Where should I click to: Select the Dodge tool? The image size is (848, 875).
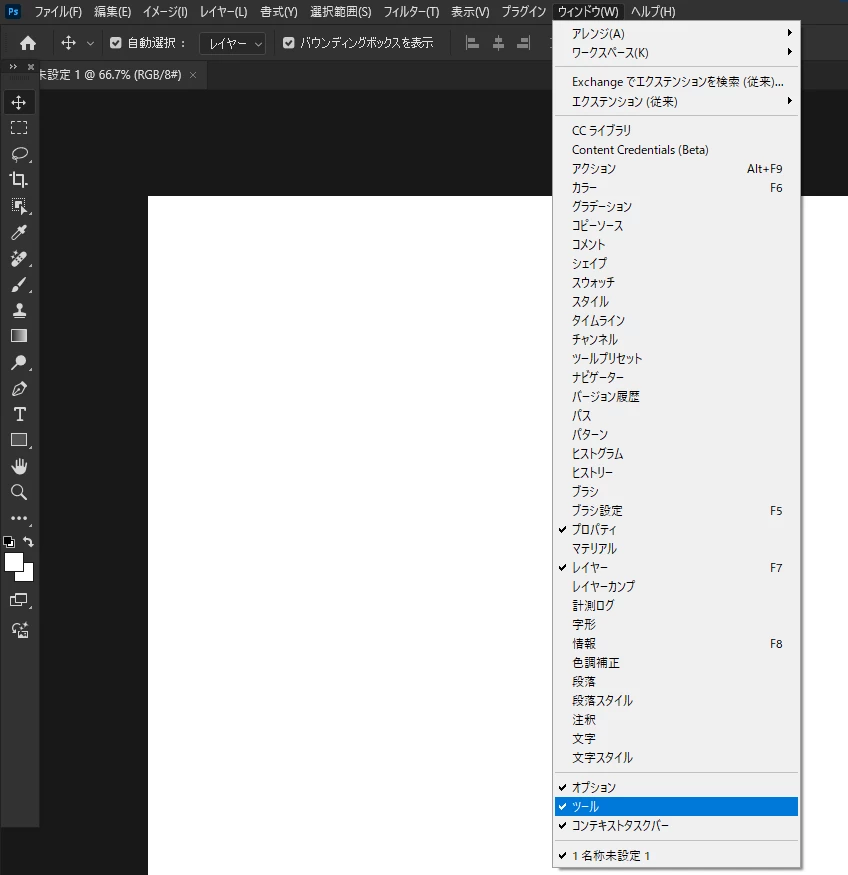click(19, 363)
